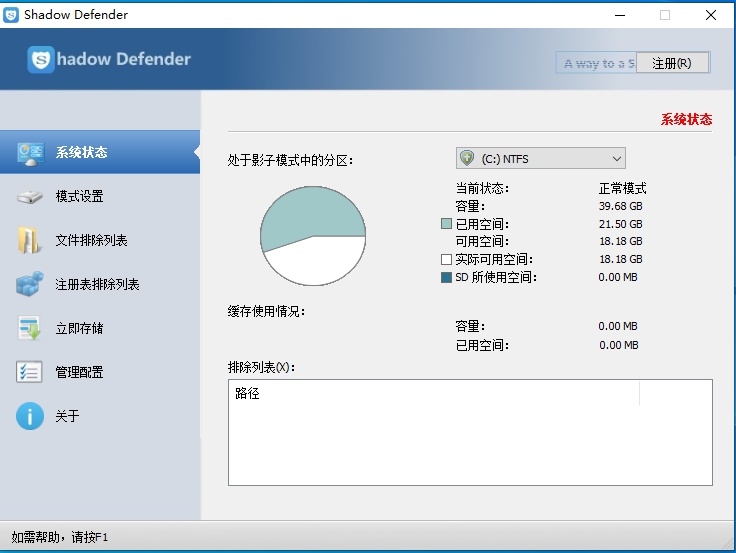
Task: Click the 当前状态 label
Action: pos(482,188)
